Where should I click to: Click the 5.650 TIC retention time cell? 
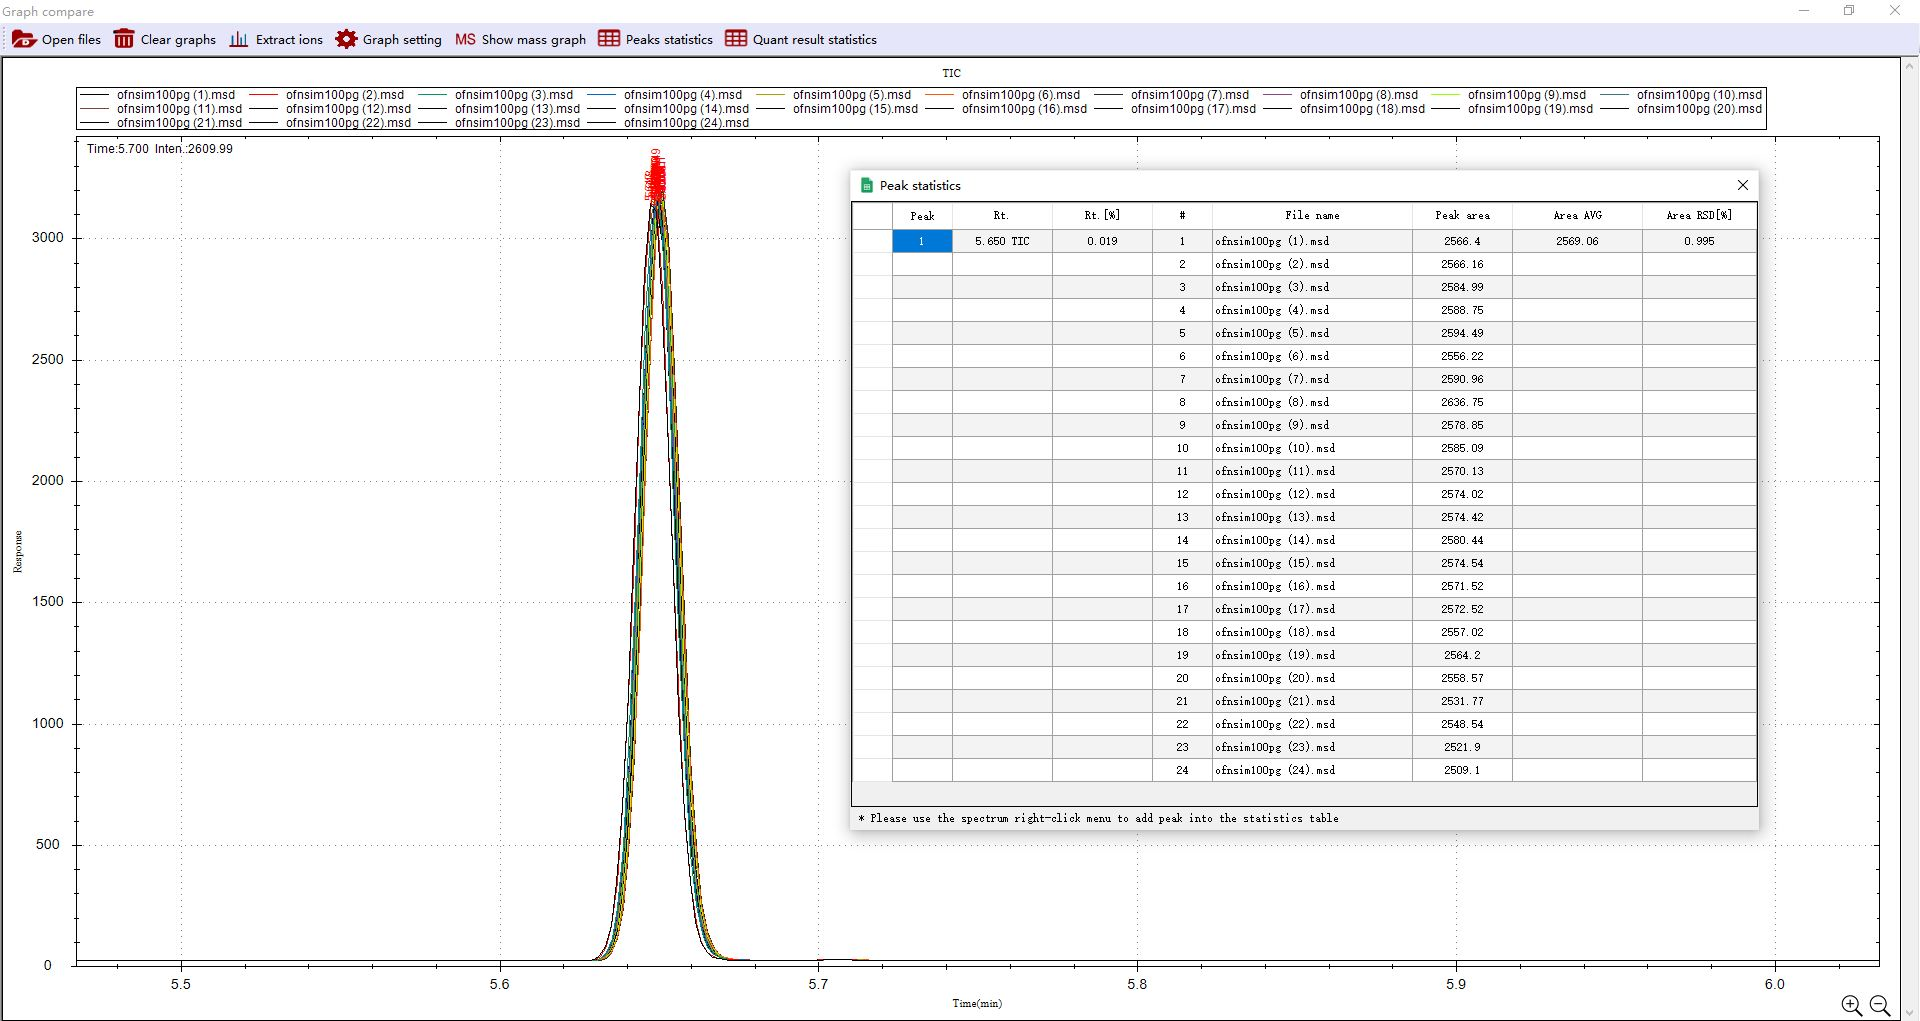click(x=1002, y=241)
